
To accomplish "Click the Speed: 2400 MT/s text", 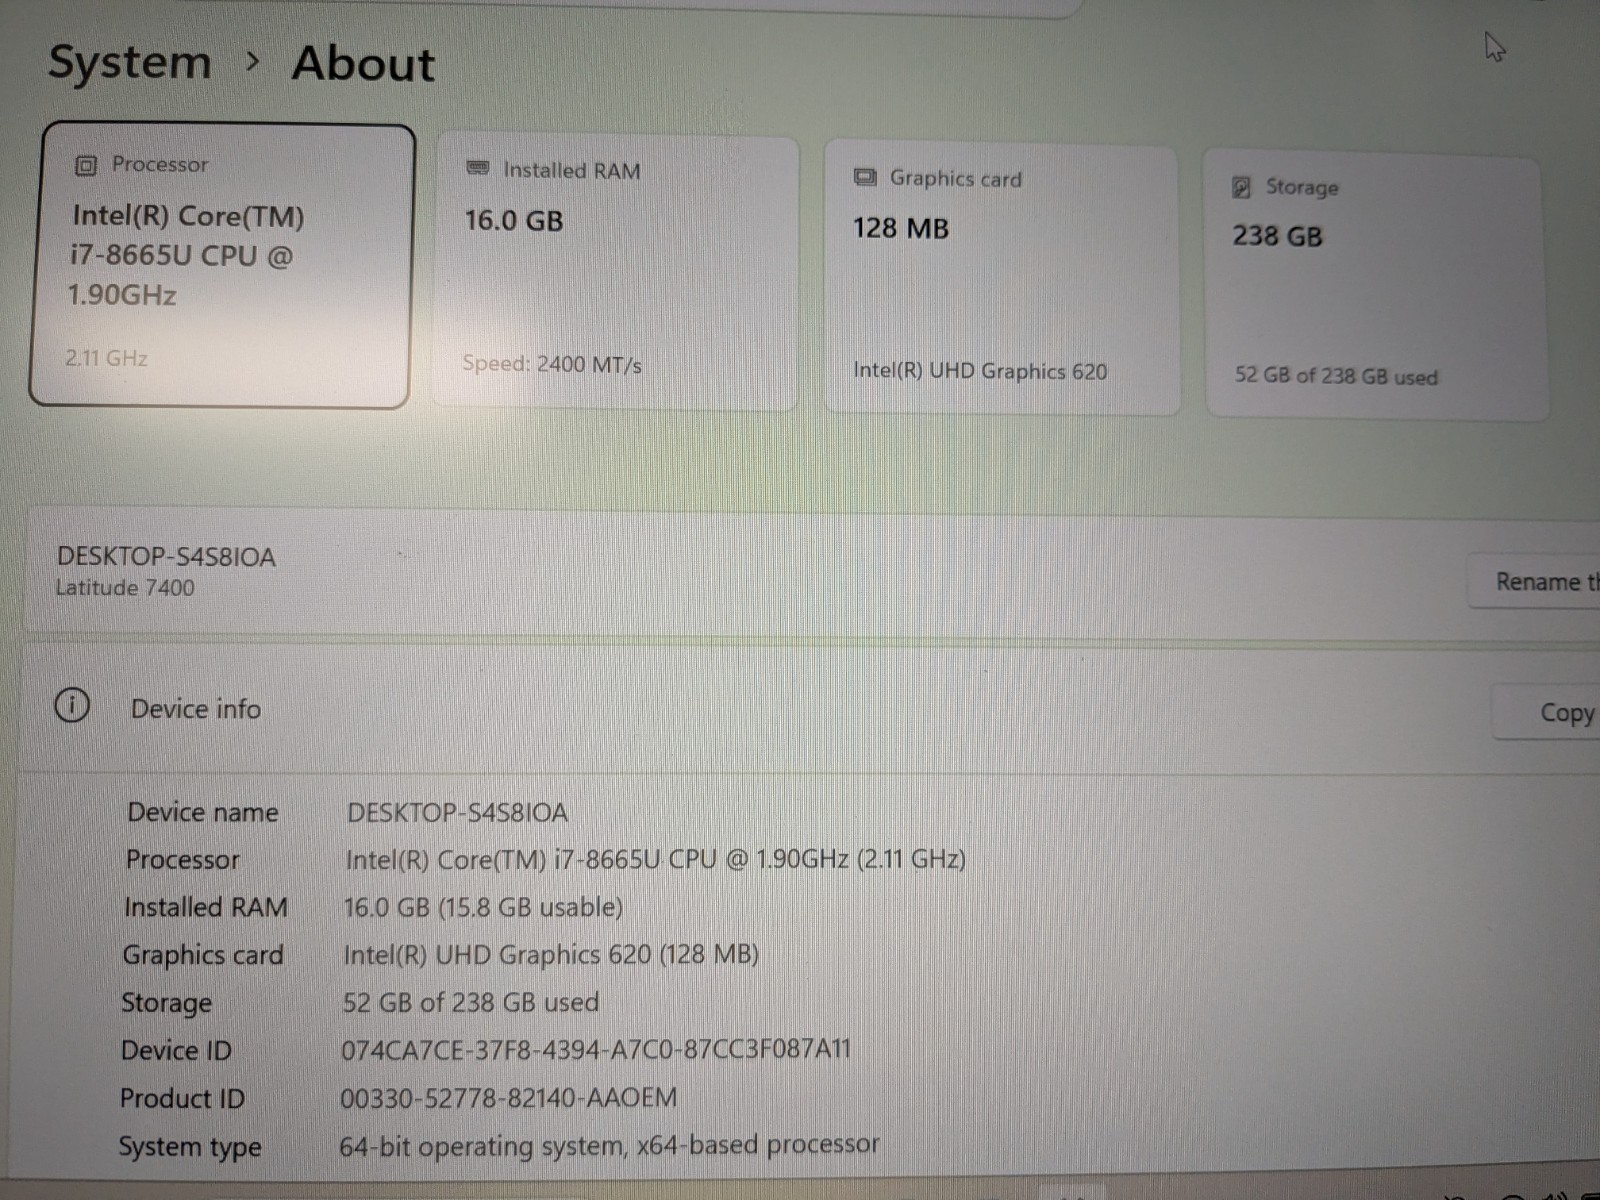I will 552,364.
